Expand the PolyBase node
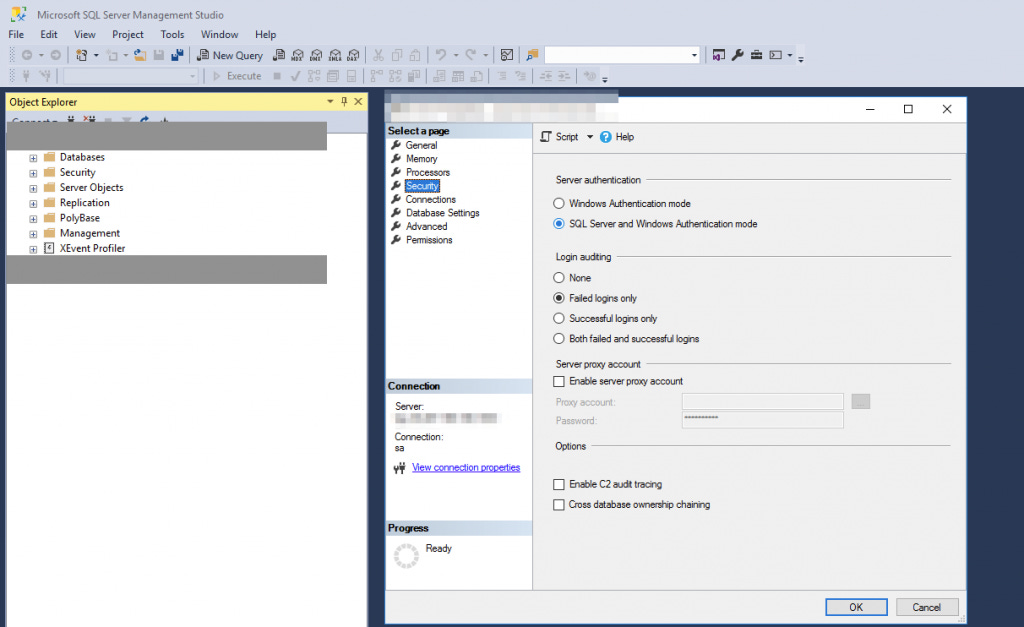Screen dimensions: 1024x627 pyautogui.click(x=33, y=219)
